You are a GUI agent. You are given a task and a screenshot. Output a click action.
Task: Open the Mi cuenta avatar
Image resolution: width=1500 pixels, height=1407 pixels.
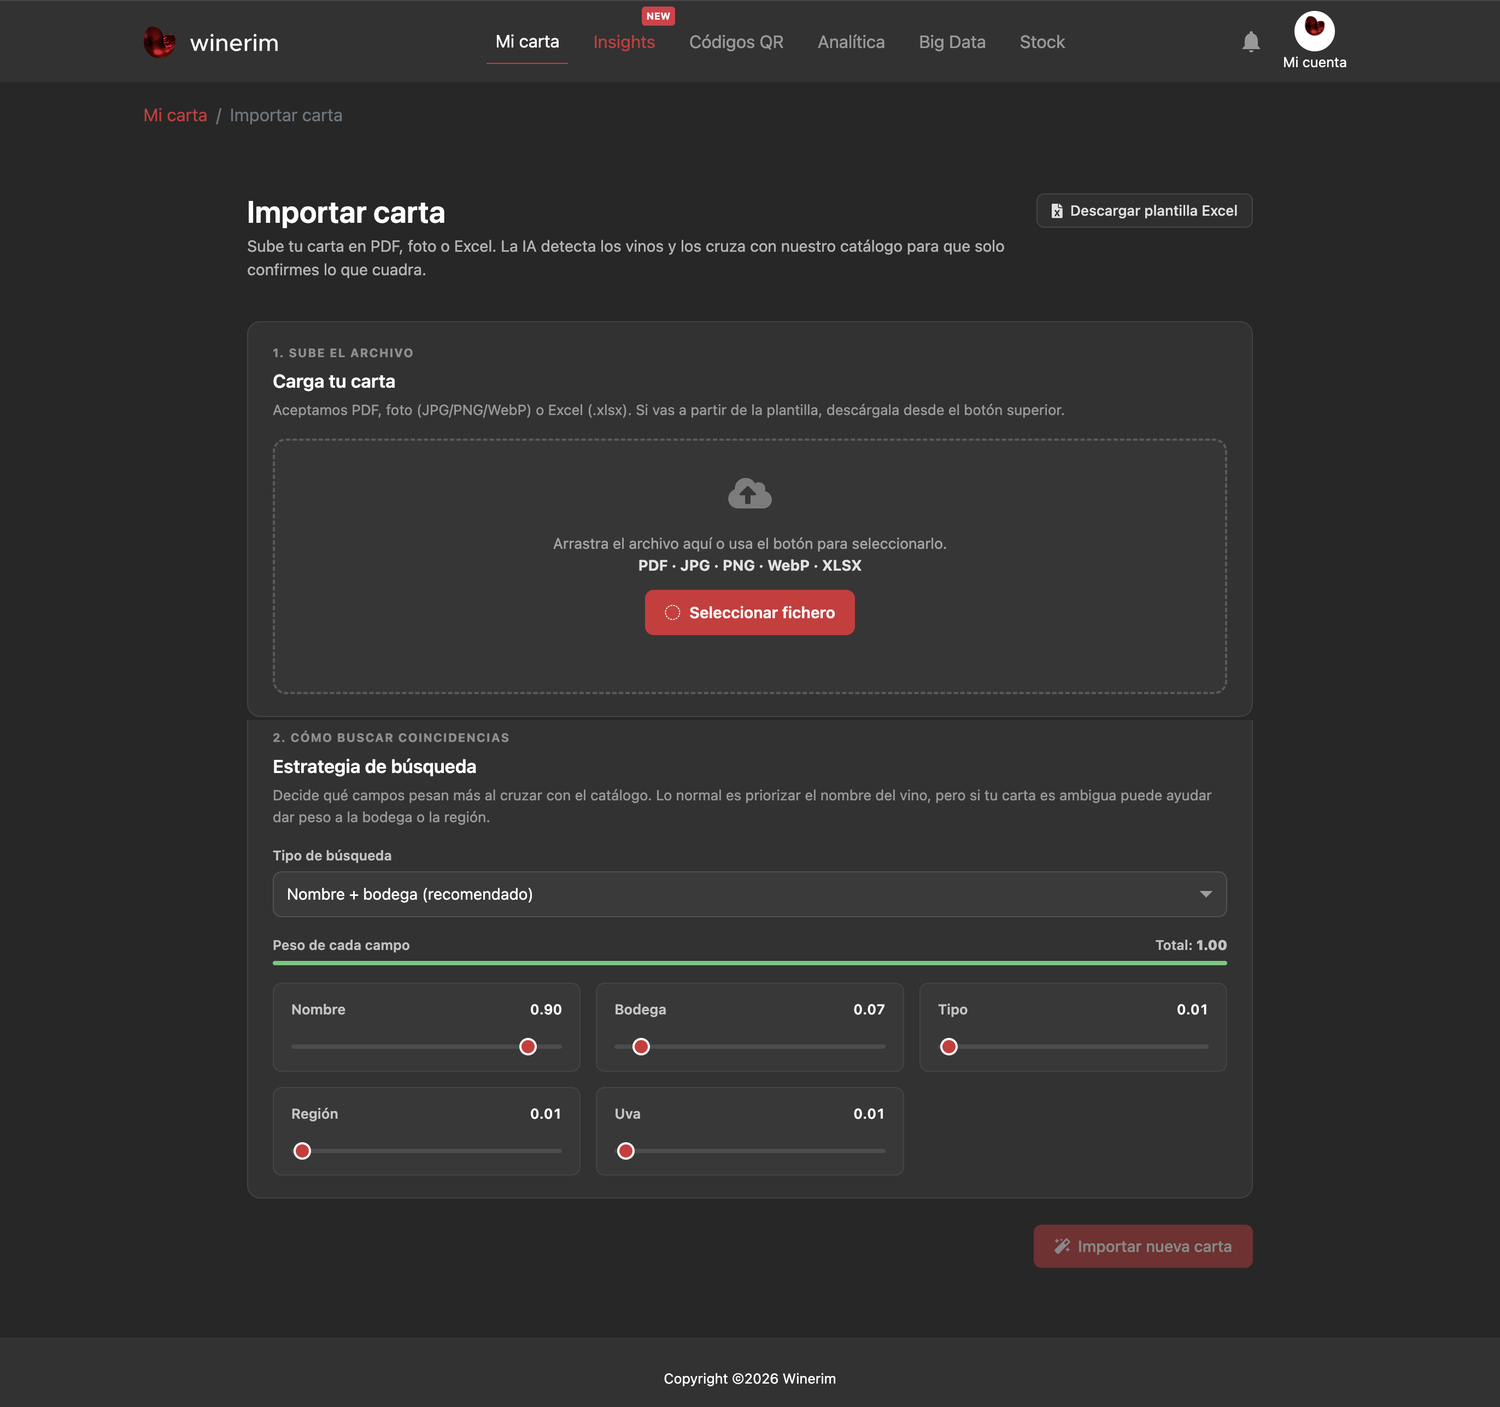coord(1314,31)
